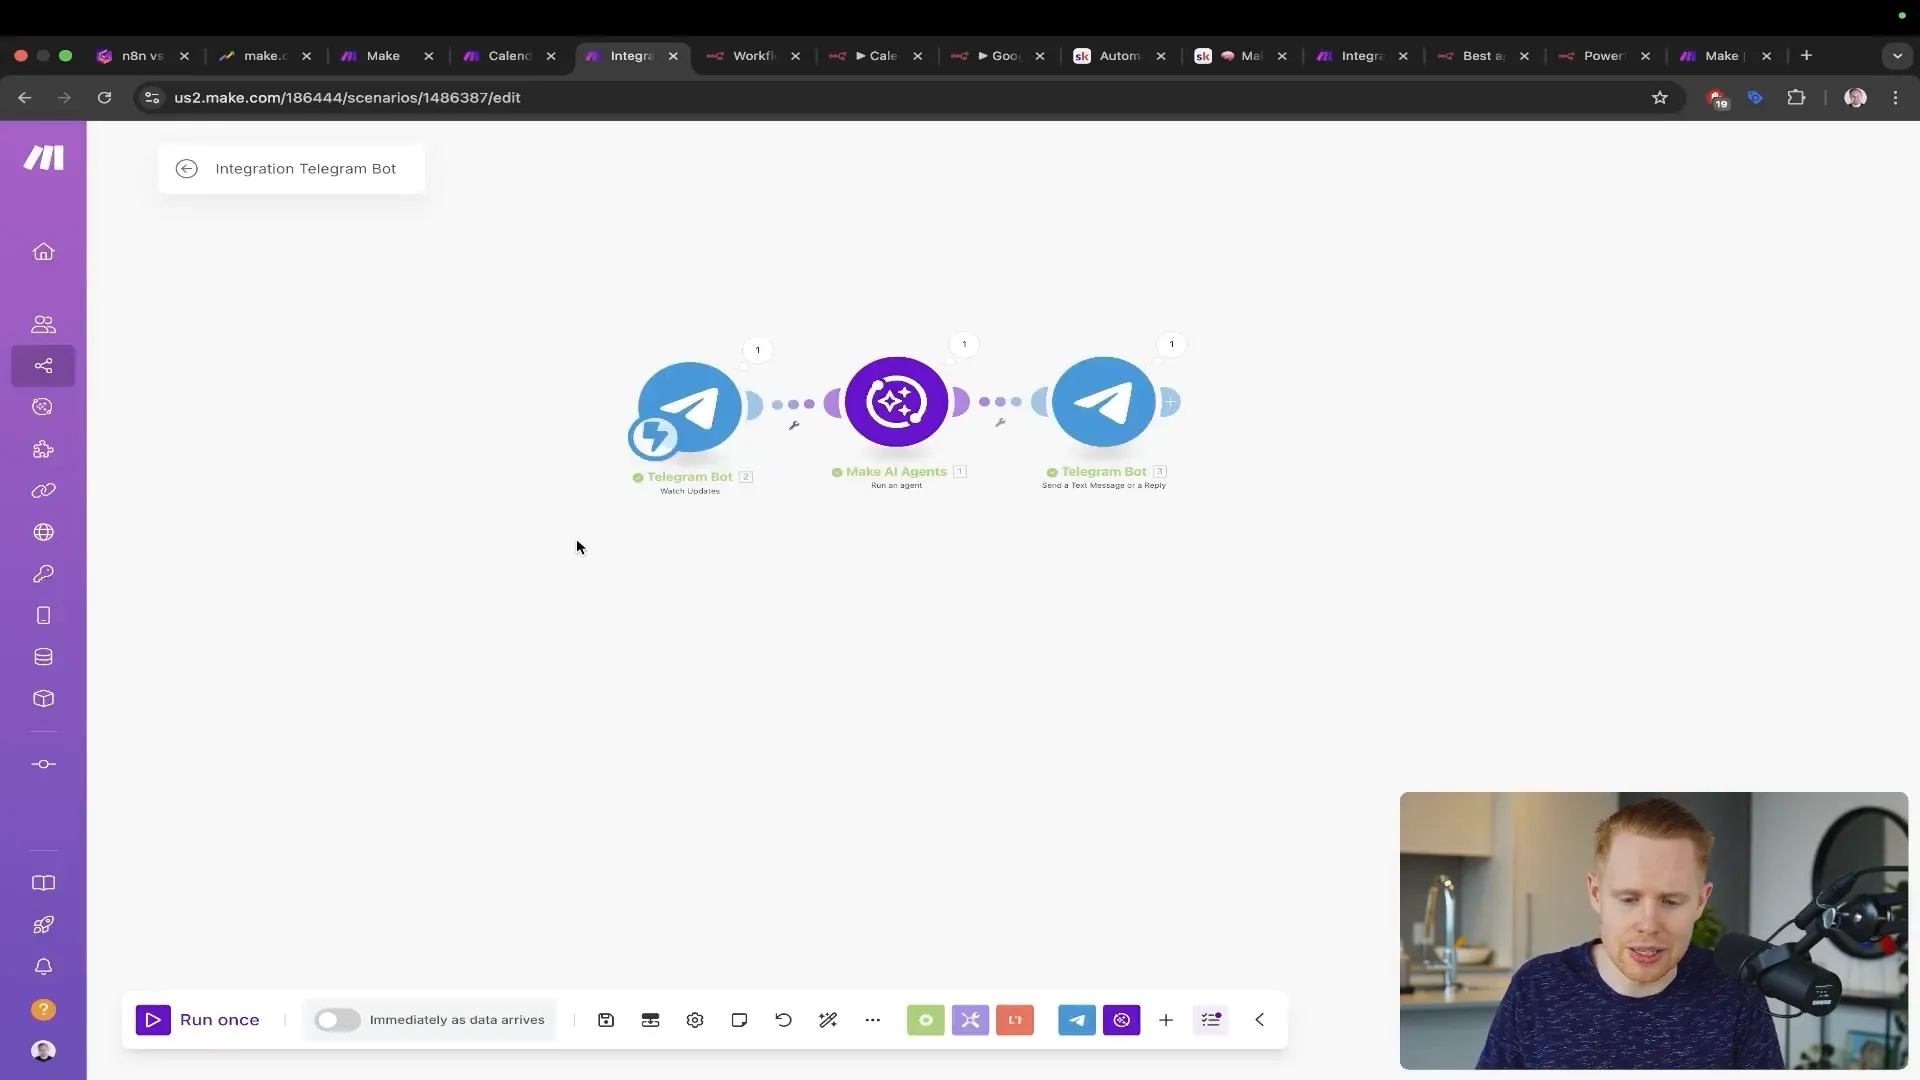Open the checklist panel icon in the toolbar
Image resolution: width=1920 pixels, height=1080 pixels.
[1211, 1020]
